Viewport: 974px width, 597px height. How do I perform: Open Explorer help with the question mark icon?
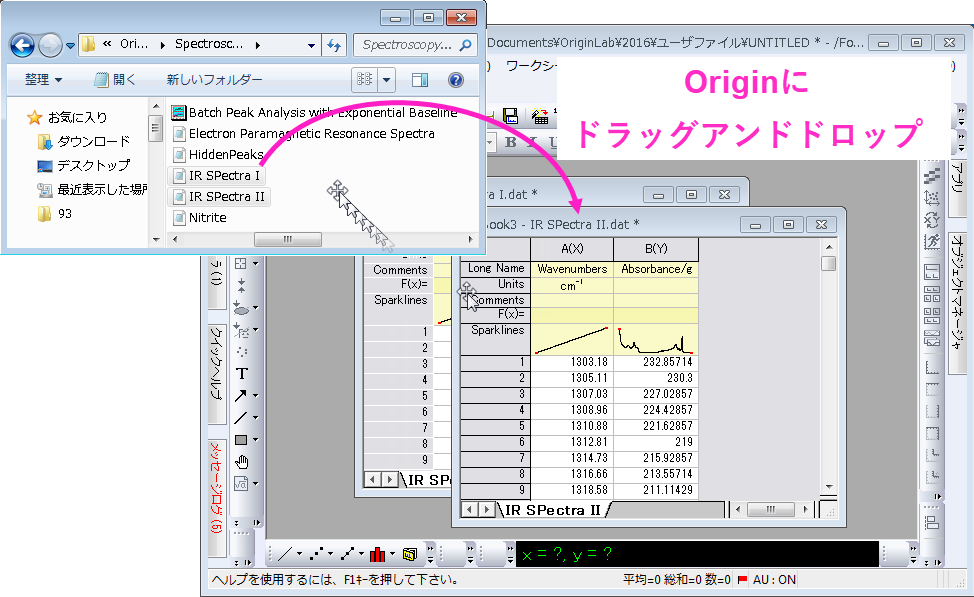(x=455, y=80)
